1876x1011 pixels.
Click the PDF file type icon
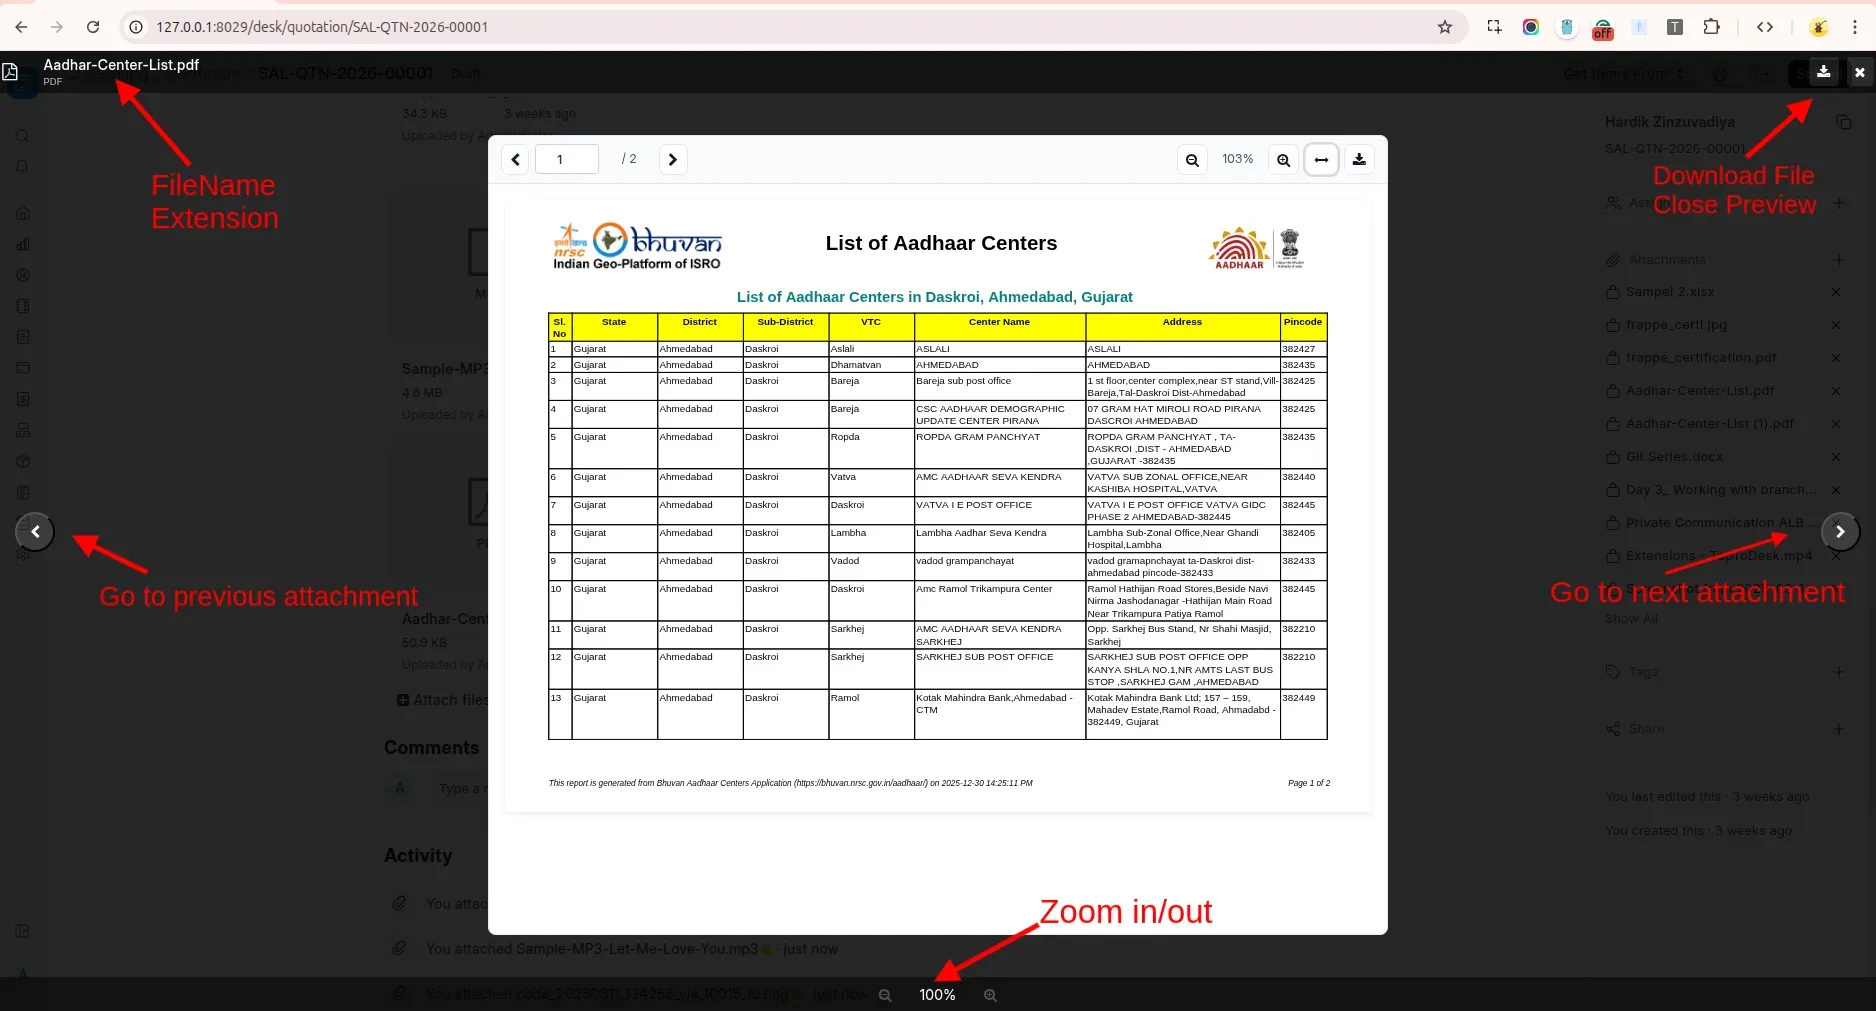tap(10, 72)
